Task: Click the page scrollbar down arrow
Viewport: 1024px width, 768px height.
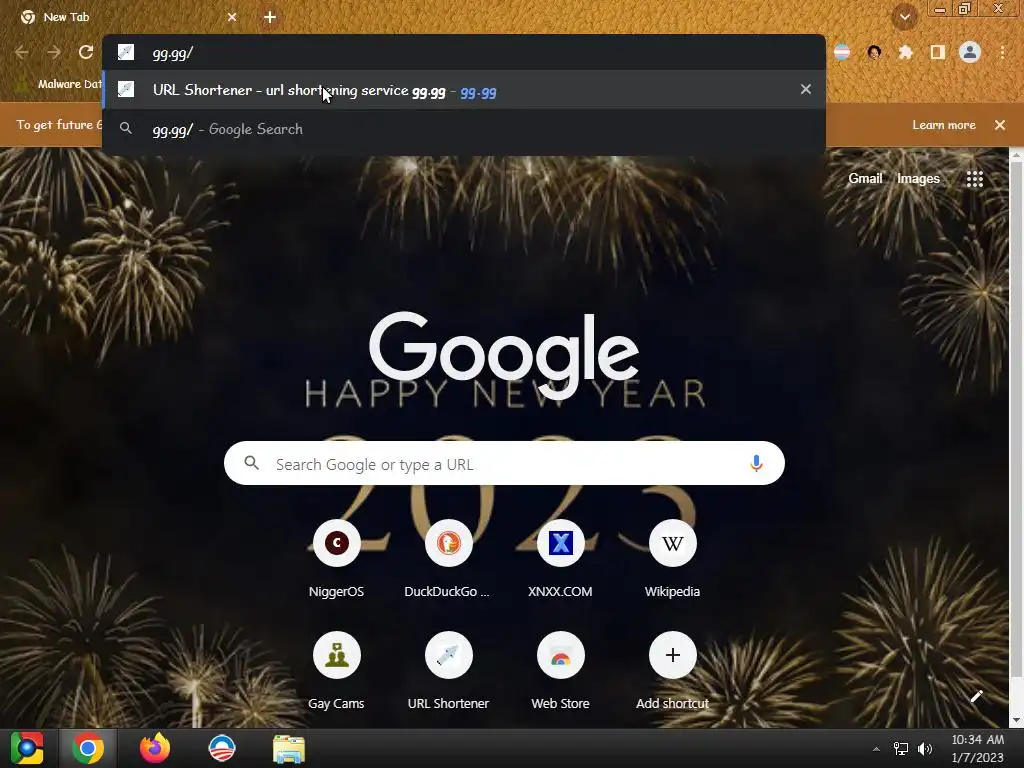Action: coord(1016,720)
